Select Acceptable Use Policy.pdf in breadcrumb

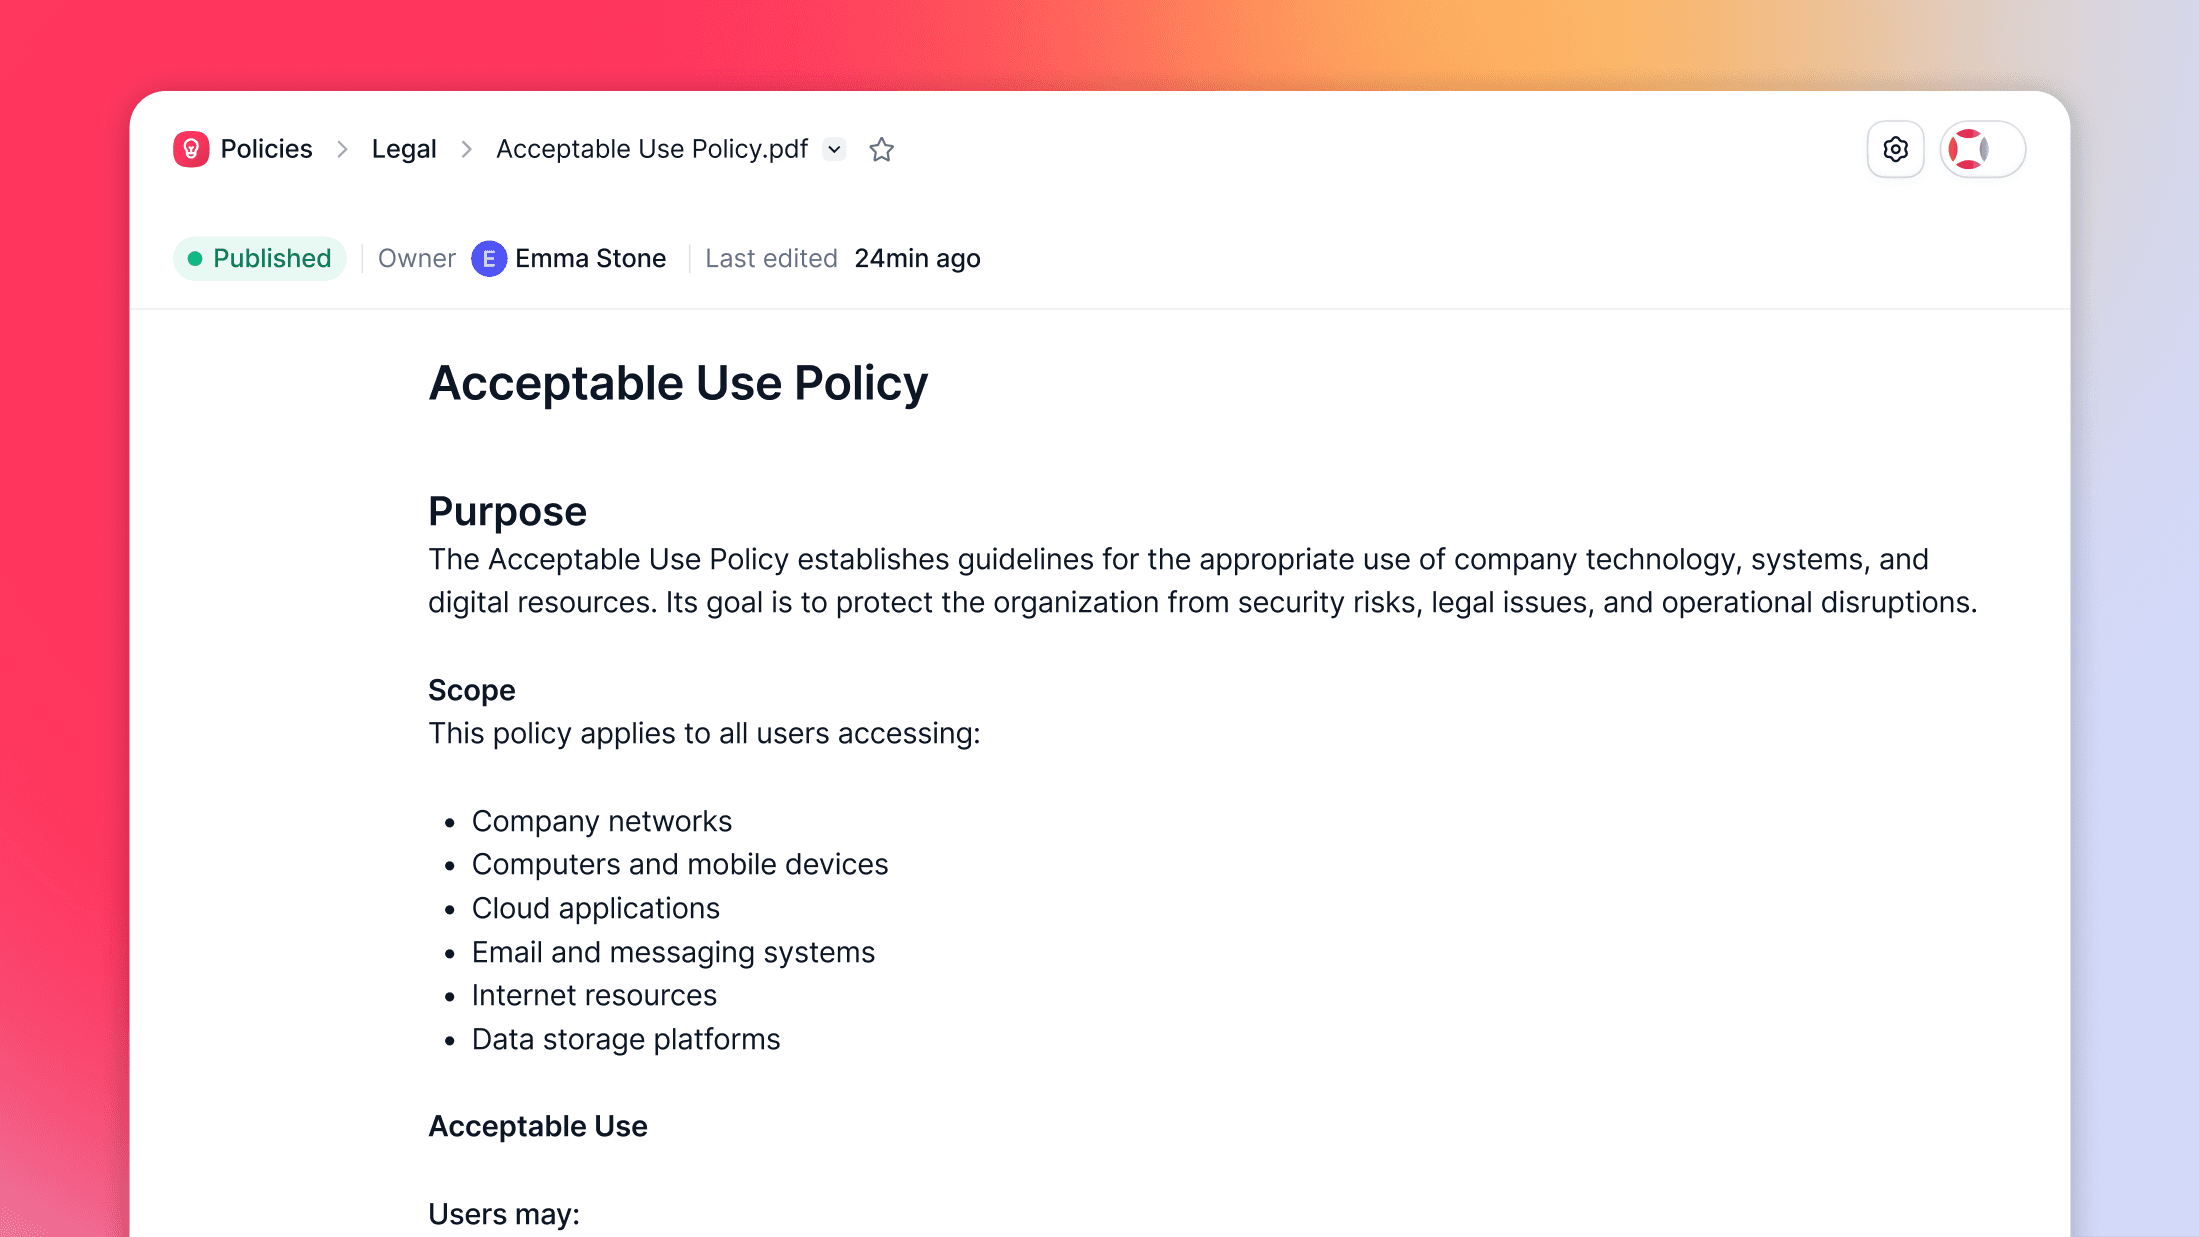tap(652, 148)
